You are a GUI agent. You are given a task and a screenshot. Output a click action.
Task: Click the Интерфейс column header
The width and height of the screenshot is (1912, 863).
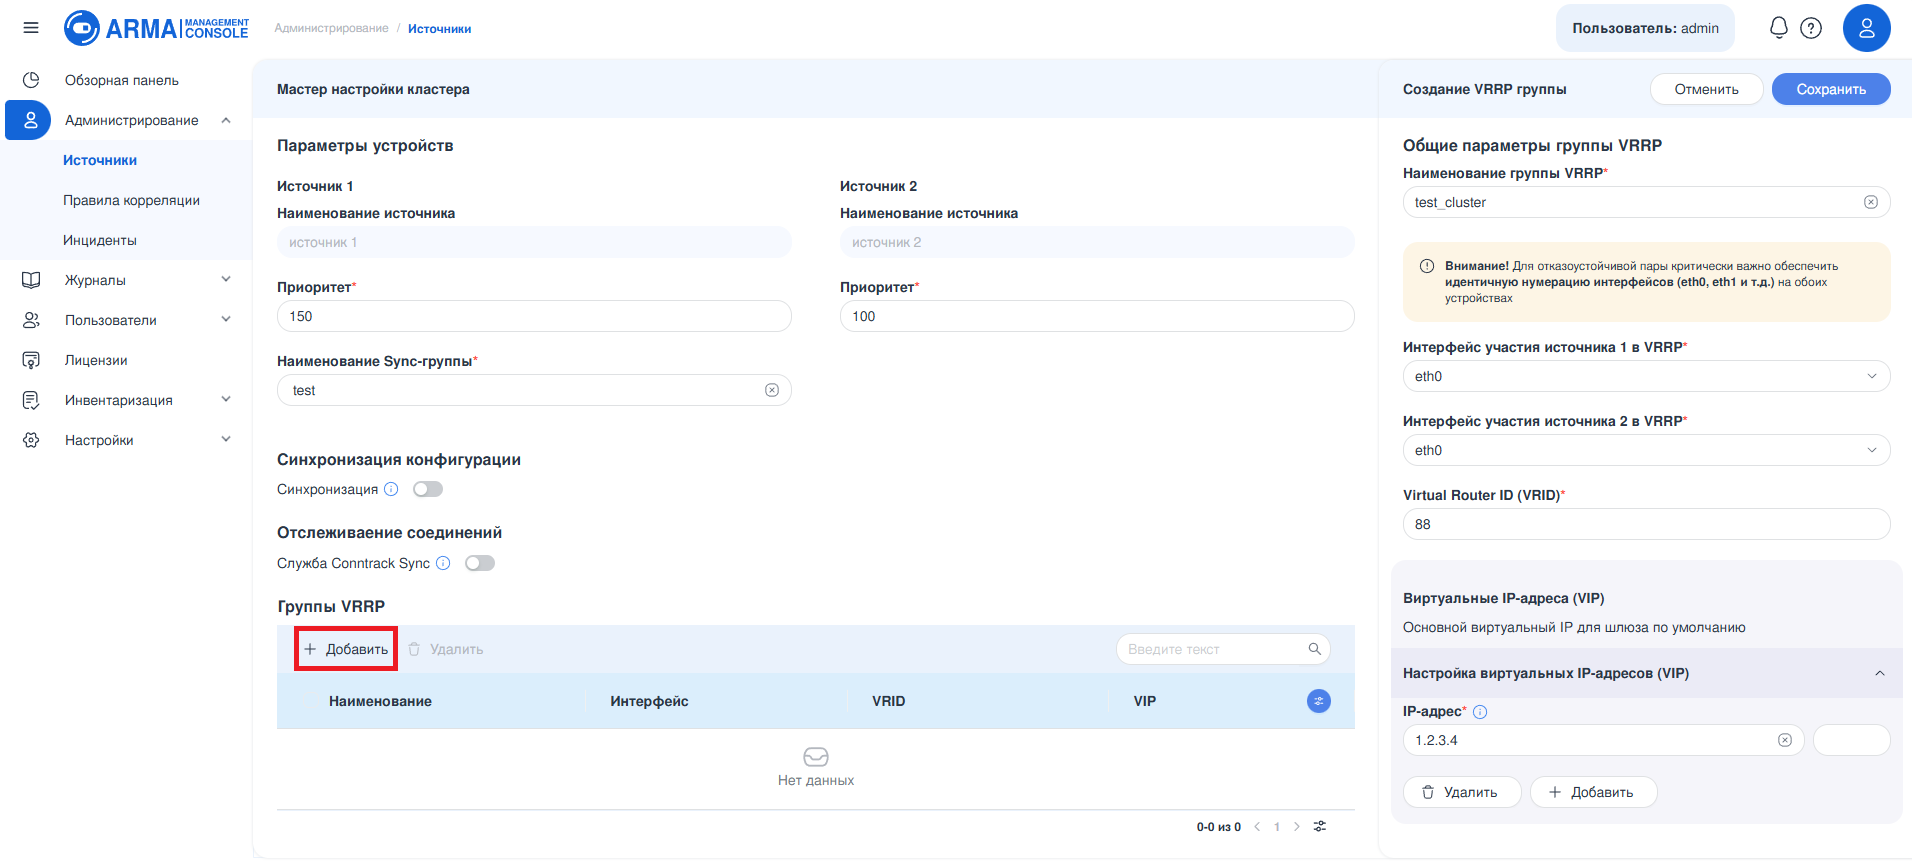(649, 701)
